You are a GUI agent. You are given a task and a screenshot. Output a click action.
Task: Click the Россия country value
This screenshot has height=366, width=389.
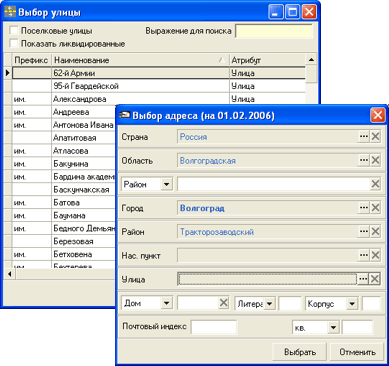point(193,137)
